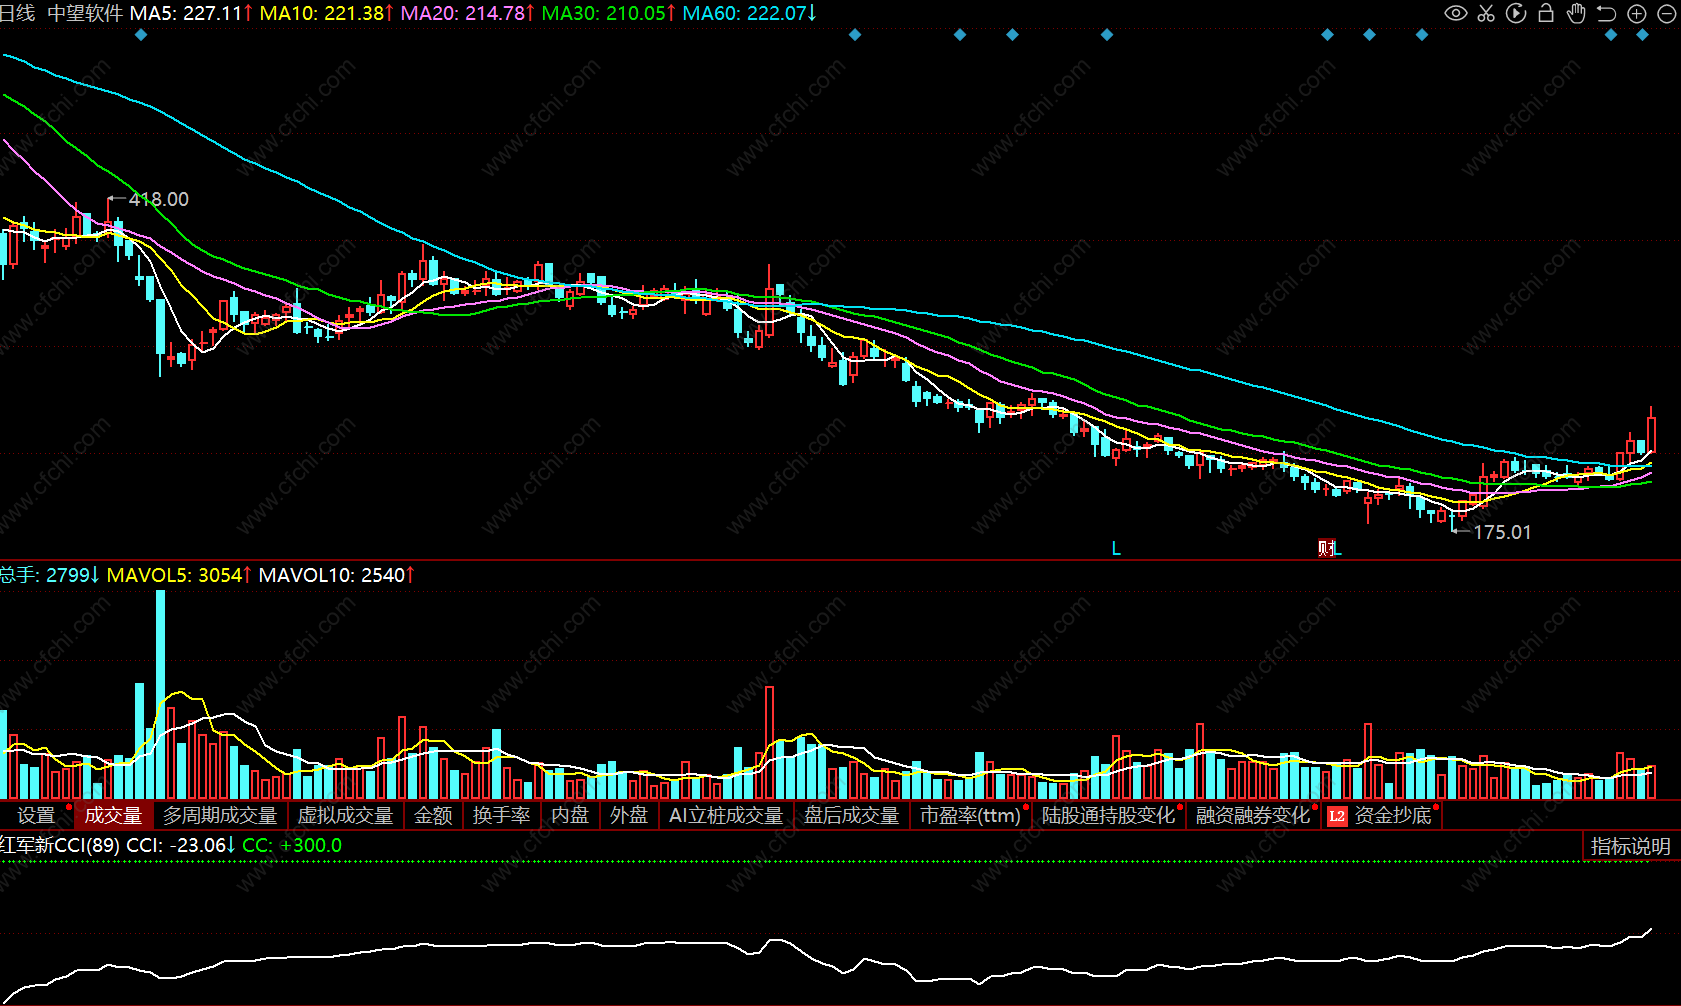Select the 内盘 tab
Screen dimensions: 1681x1006
(x=570, y=816)
